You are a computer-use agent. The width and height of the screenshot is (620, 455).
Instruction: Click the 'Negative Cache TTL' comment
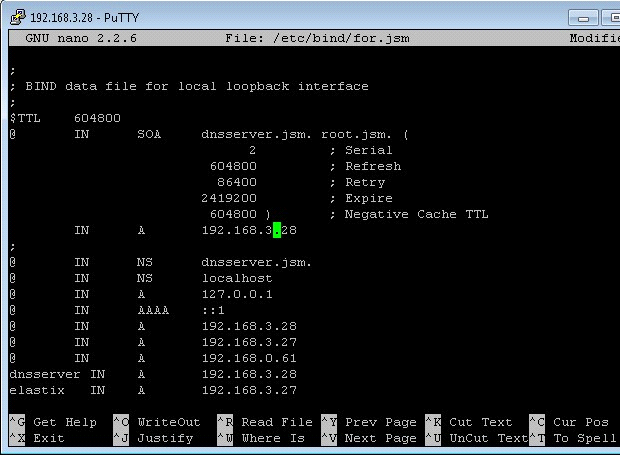coord(416,214)
